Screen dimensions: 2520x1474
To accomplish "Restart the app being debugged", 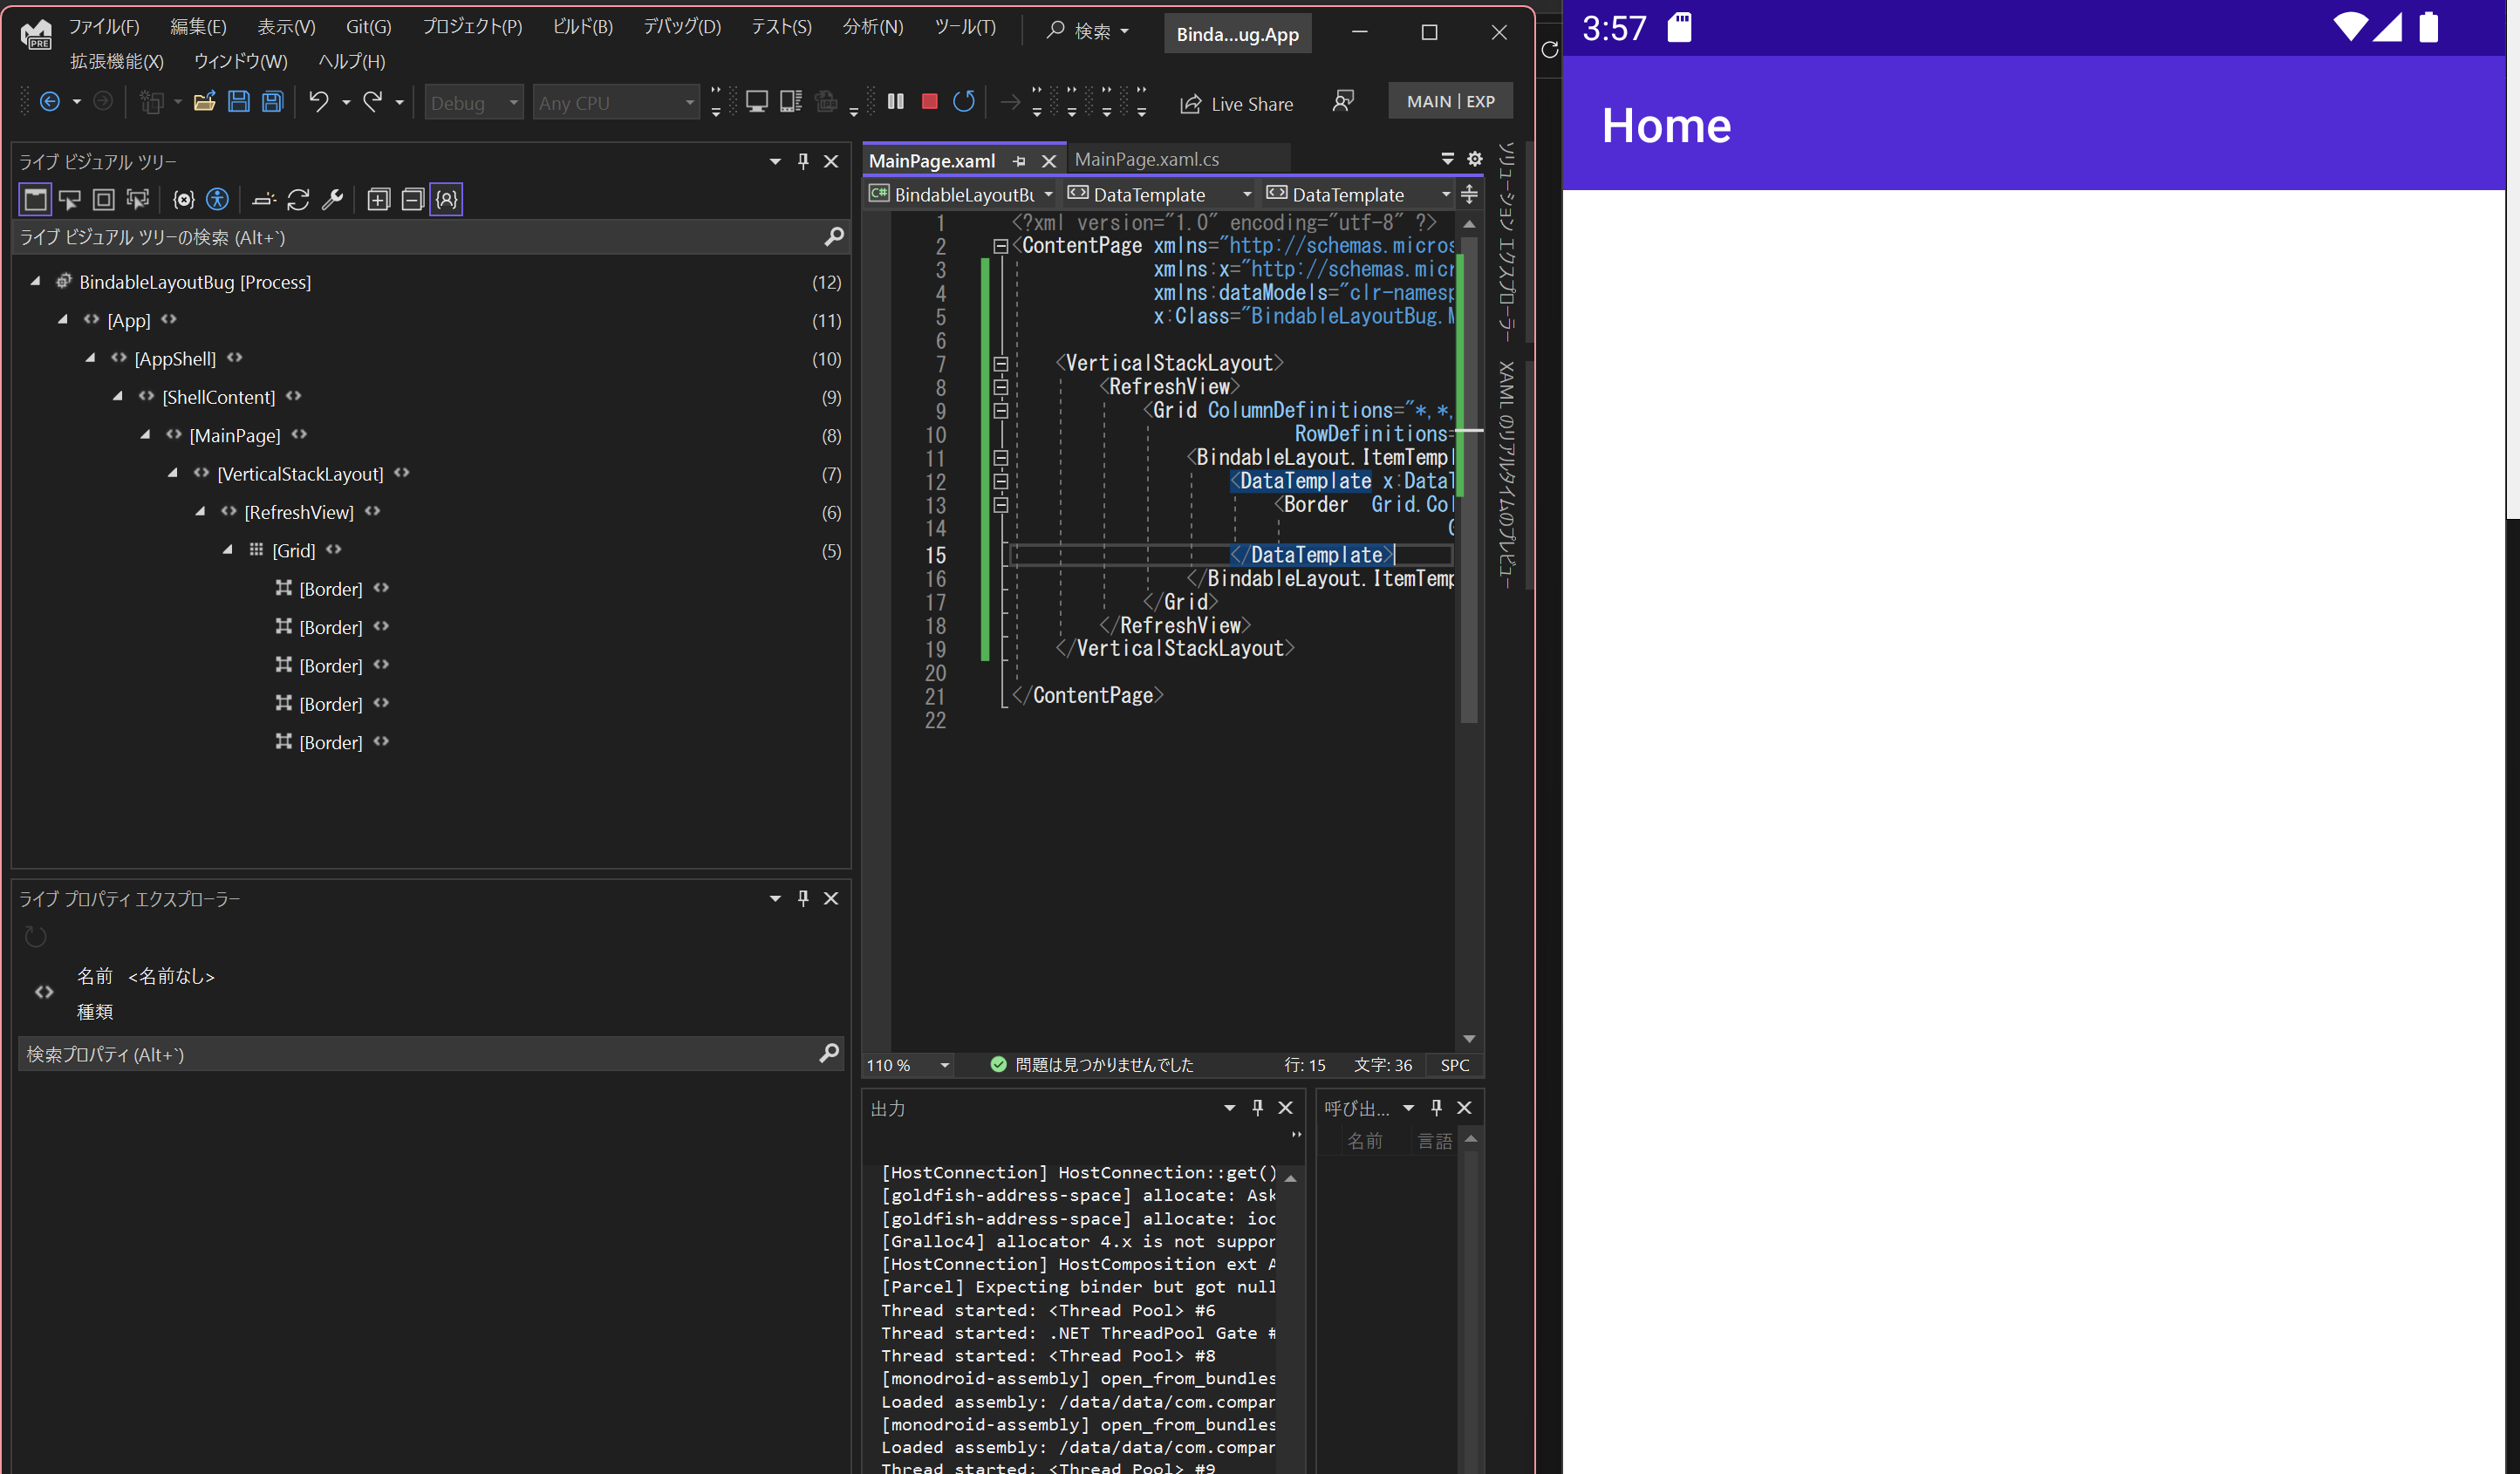I will click(x=964, y=101).
